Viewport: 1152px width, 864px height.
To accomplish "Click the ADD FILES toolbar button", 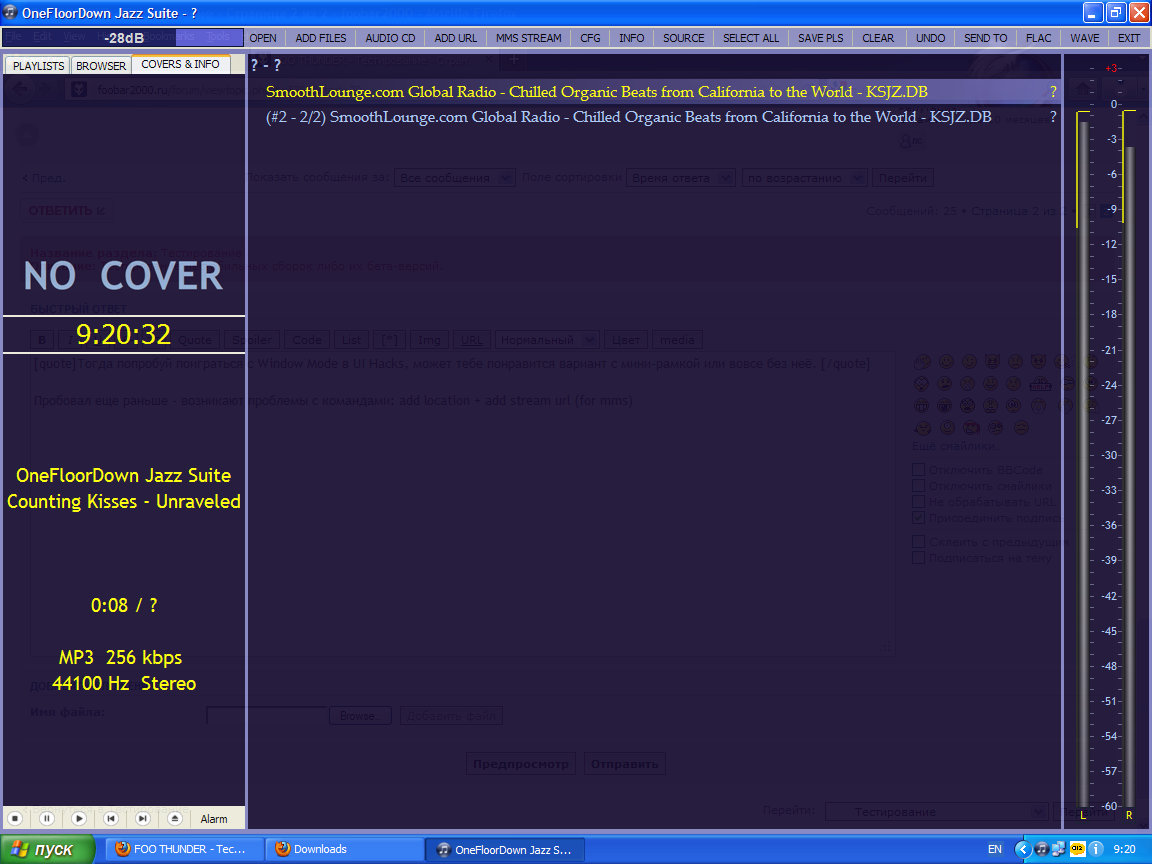I will (321, 38).
